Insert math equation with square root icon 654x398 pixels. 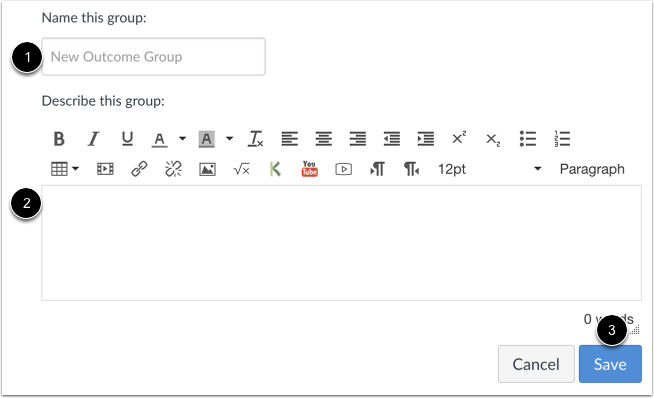[241, 169]
